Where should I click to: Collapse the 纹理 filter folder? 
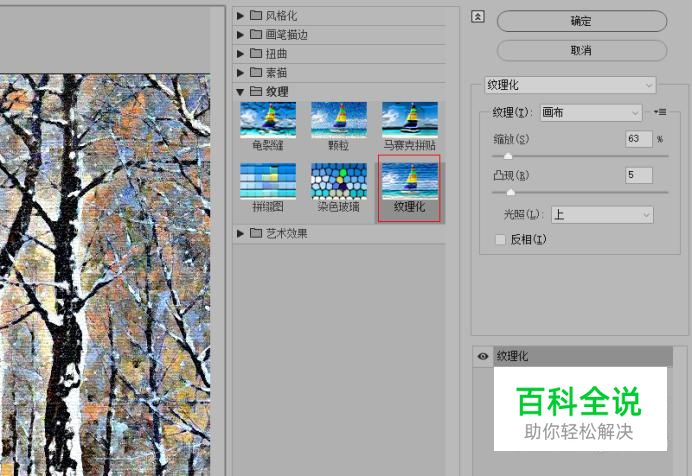coord(240,92)
